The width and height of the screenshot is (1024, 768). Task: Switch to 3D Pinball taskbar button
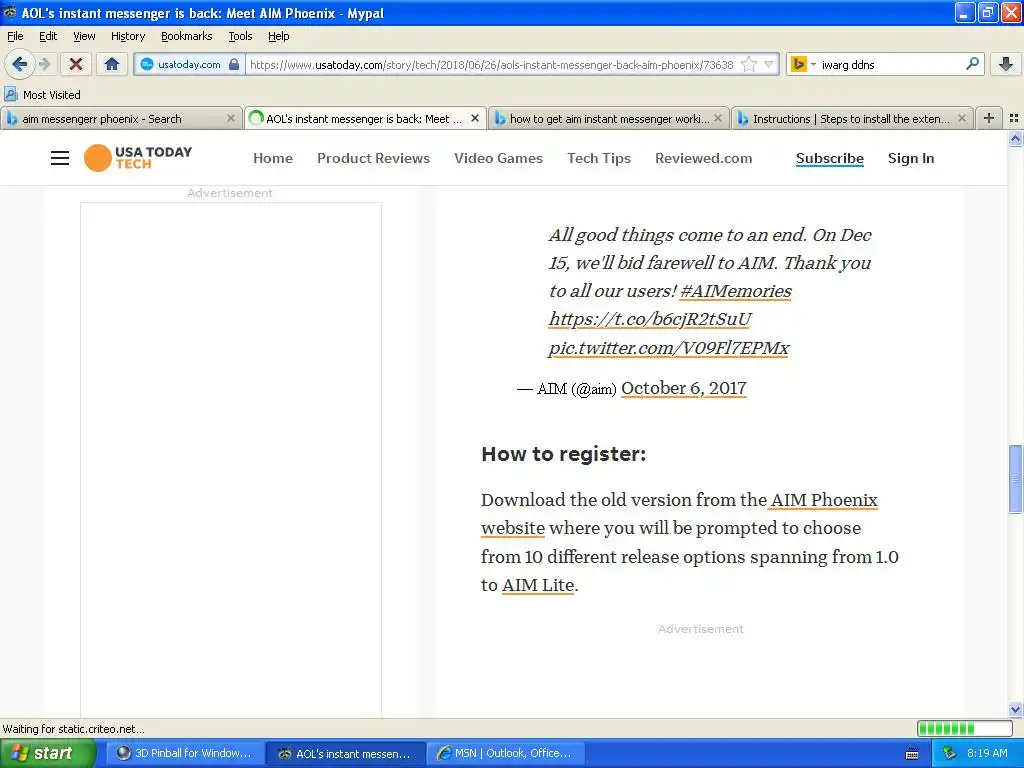click(186, 754)
